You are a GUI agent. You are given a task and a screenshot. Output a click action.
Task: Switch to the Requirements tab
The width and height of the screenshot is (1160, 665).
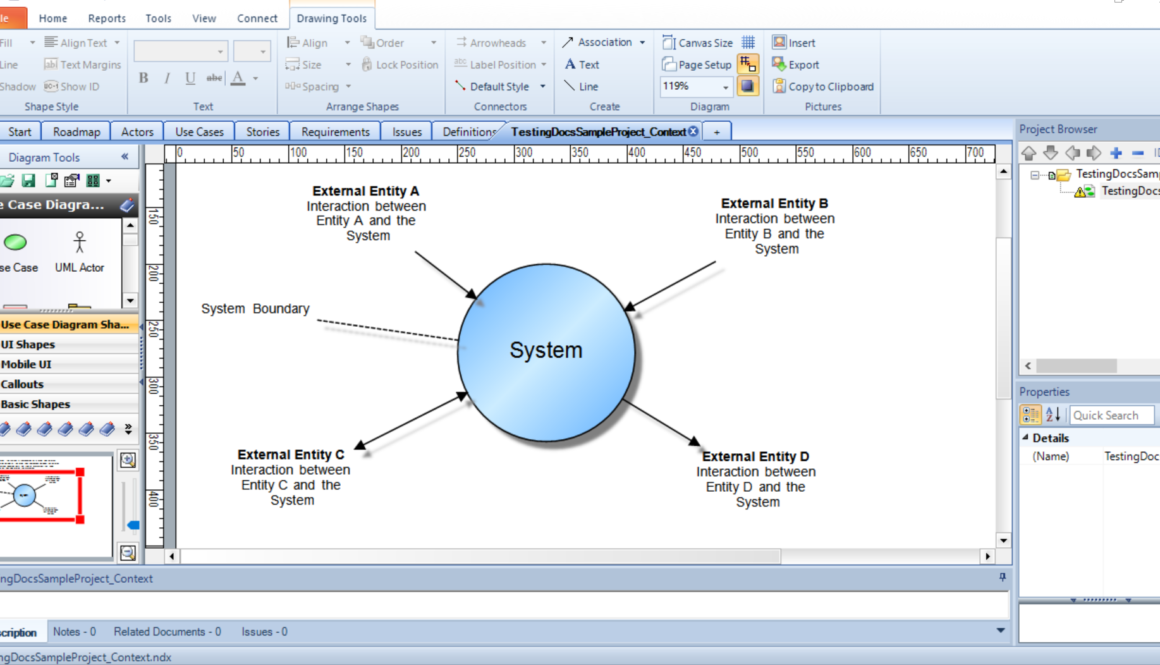click(x=334, y=131)
